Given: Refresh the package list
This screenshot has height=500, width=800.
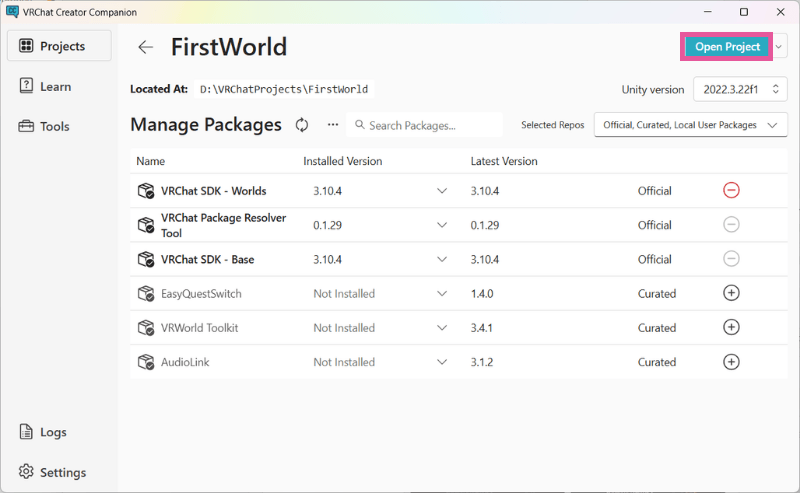Looking at the screenshot, I should 302,125.
